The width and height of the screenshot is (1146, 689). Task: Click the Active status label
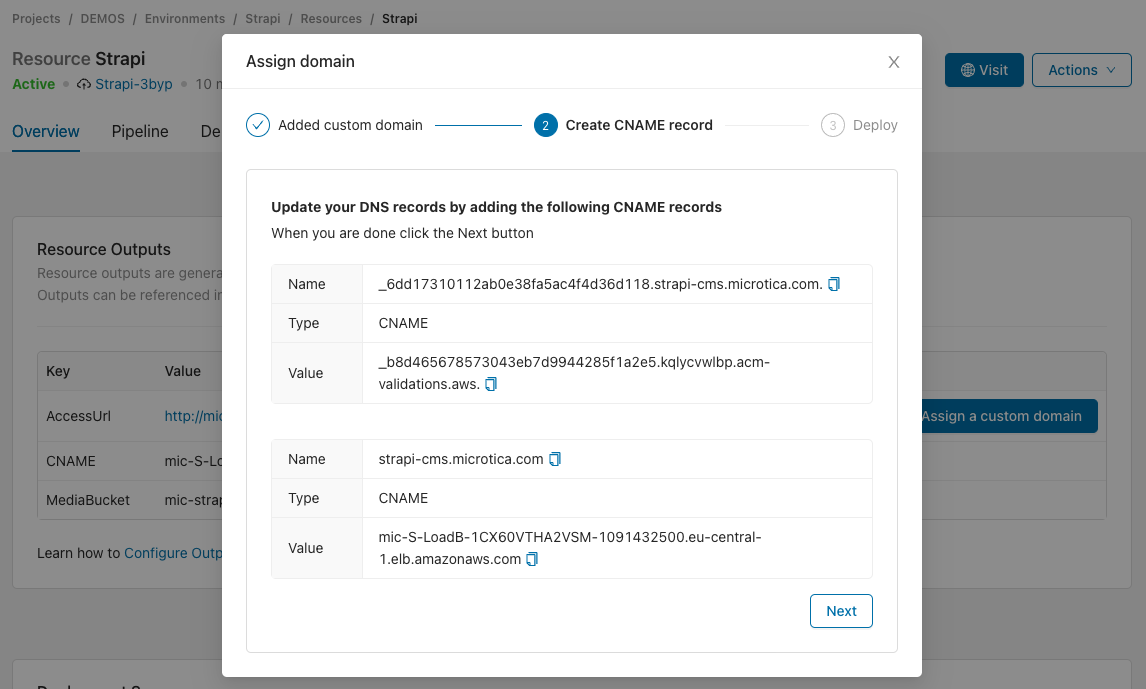tap(34, 84)
